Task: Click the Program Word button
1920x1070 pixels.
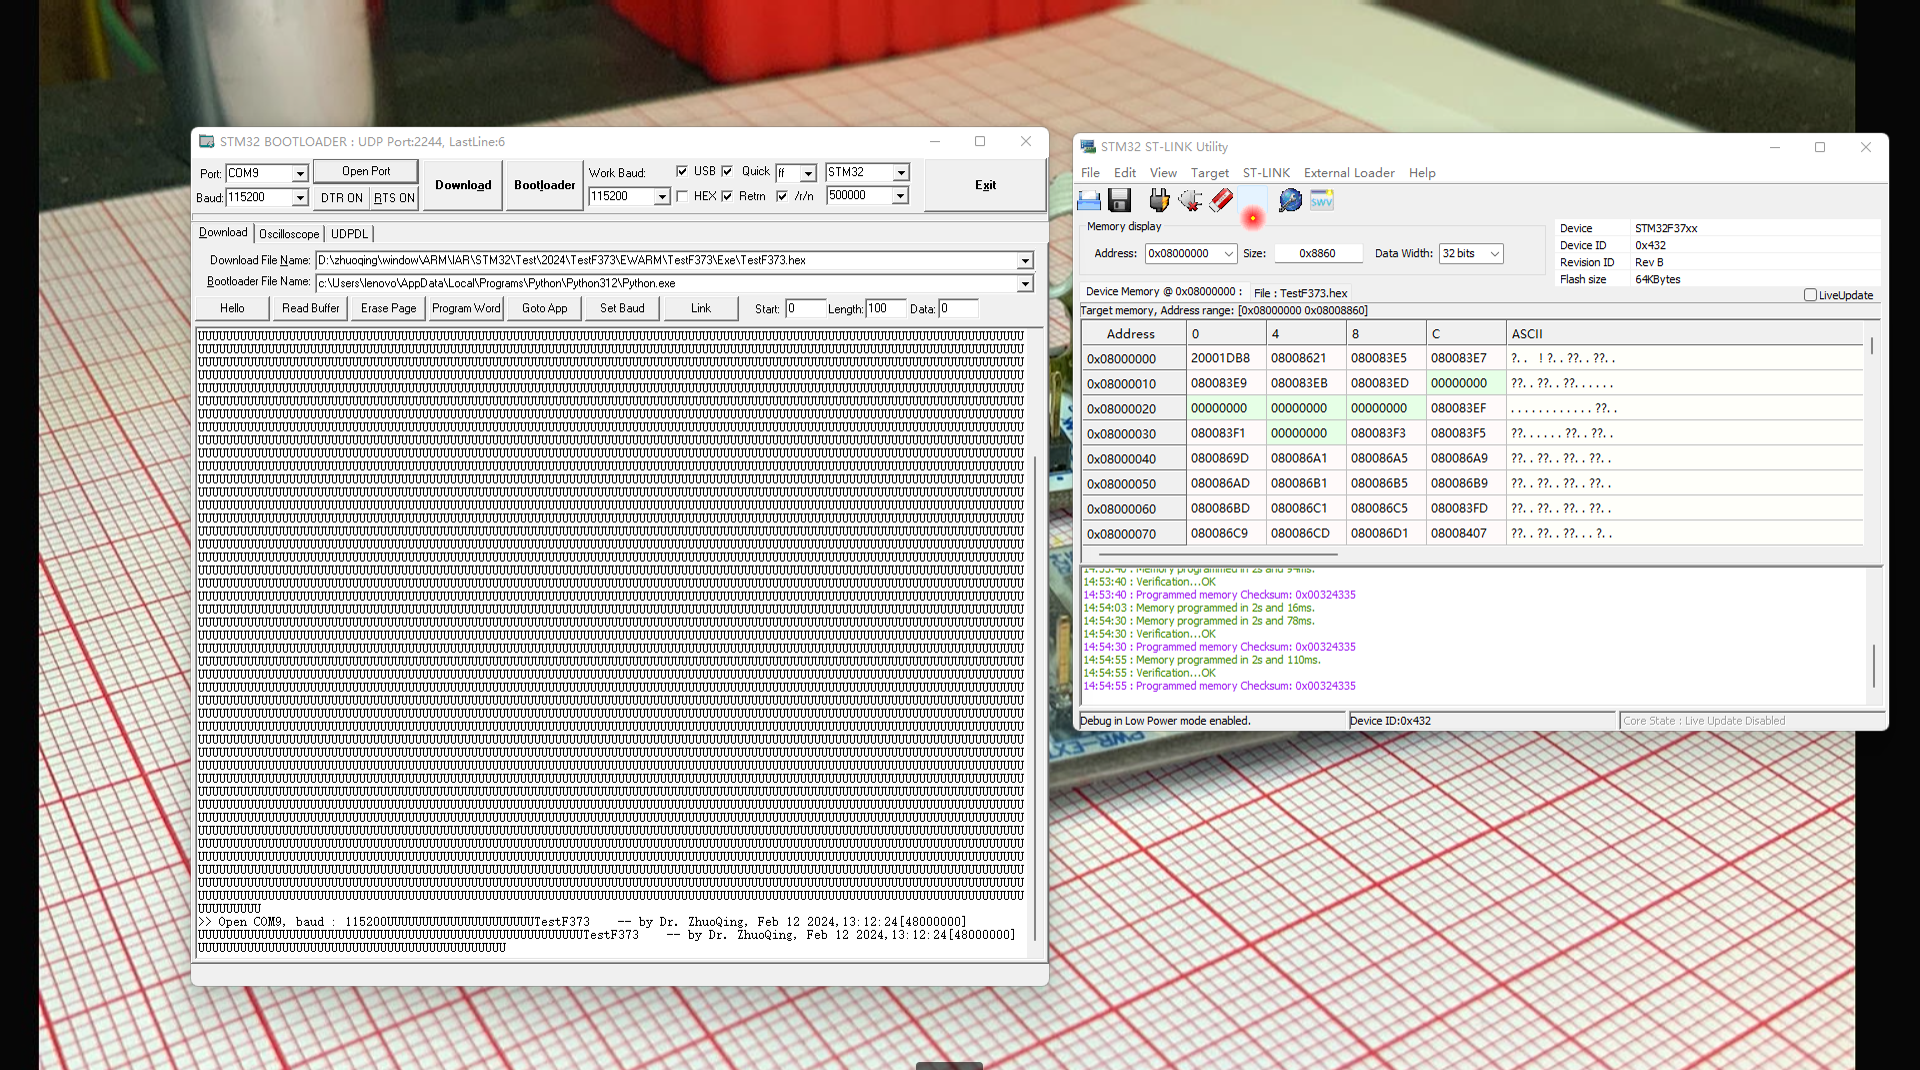Action: [466, 308]
